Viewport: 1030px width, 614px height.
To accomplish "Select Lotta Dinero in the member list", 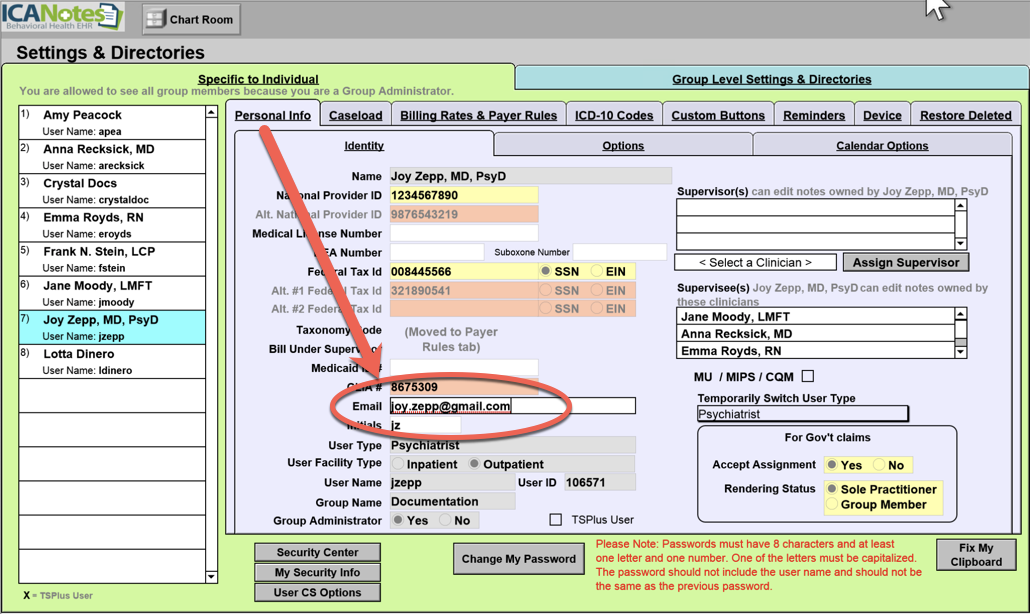I will (112, 361).
